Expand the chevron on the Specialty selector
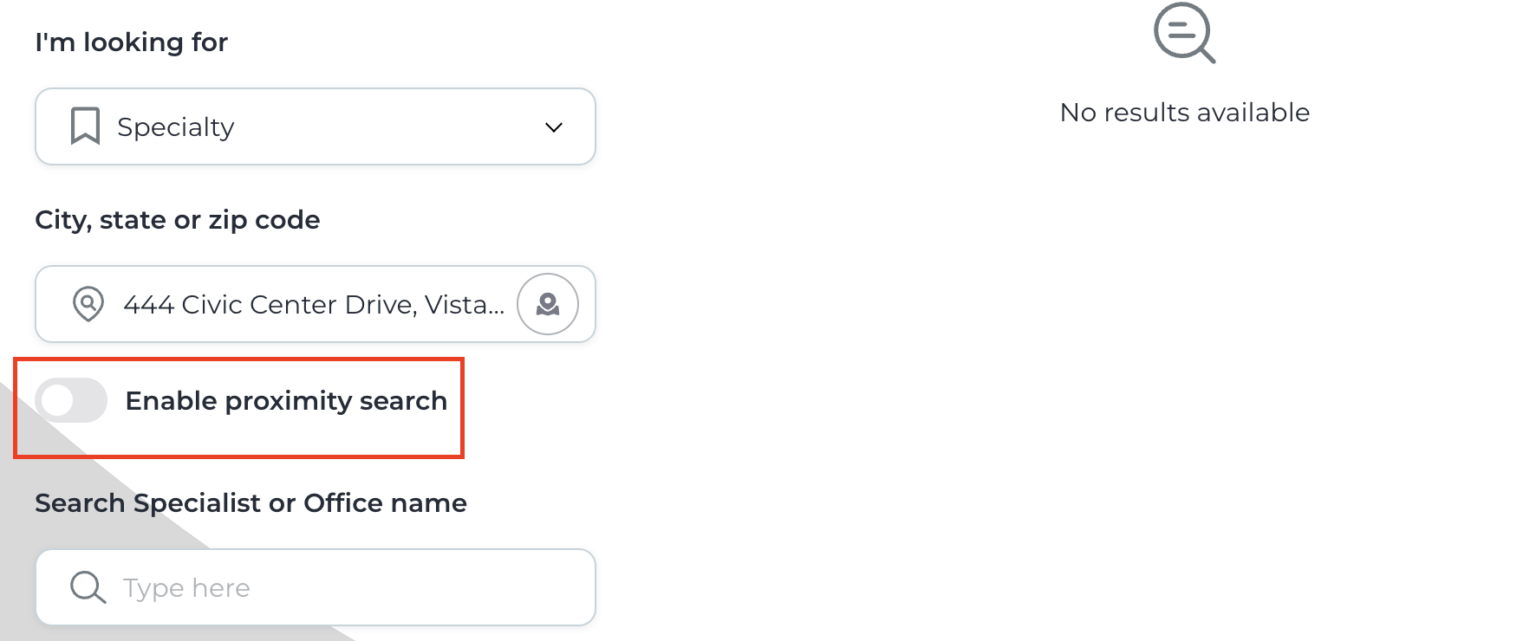The width and height of the screenshot is (1536, 641). coord(553,127)
